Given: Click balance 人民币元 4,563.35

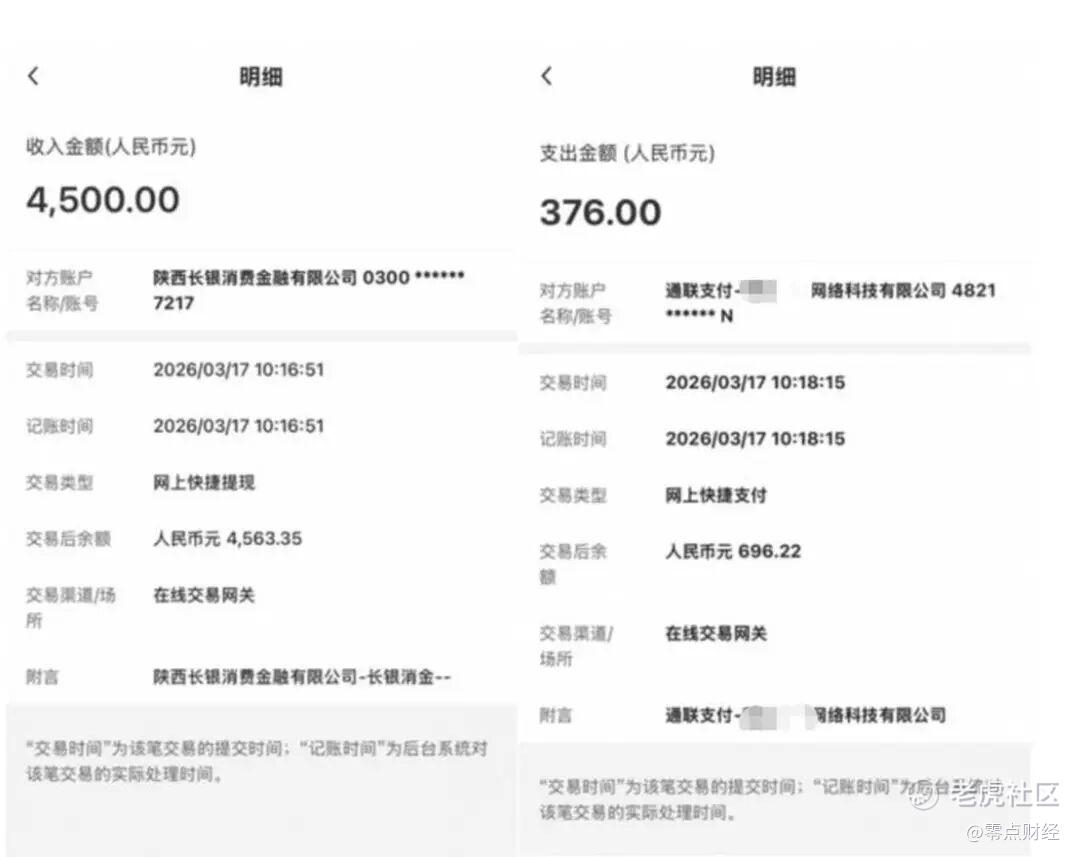Looking at the screenshot, I should tap(227, 539).
